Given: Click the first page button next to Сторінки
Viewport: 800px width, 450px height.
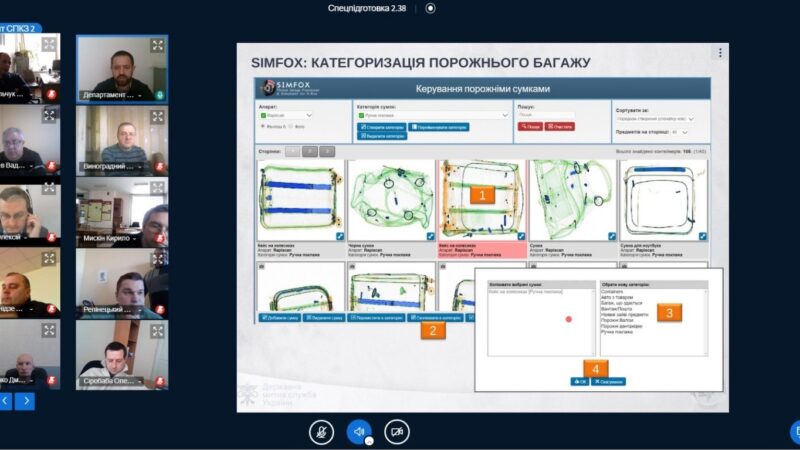Looking at the screenshot, I should pos(292,152).
